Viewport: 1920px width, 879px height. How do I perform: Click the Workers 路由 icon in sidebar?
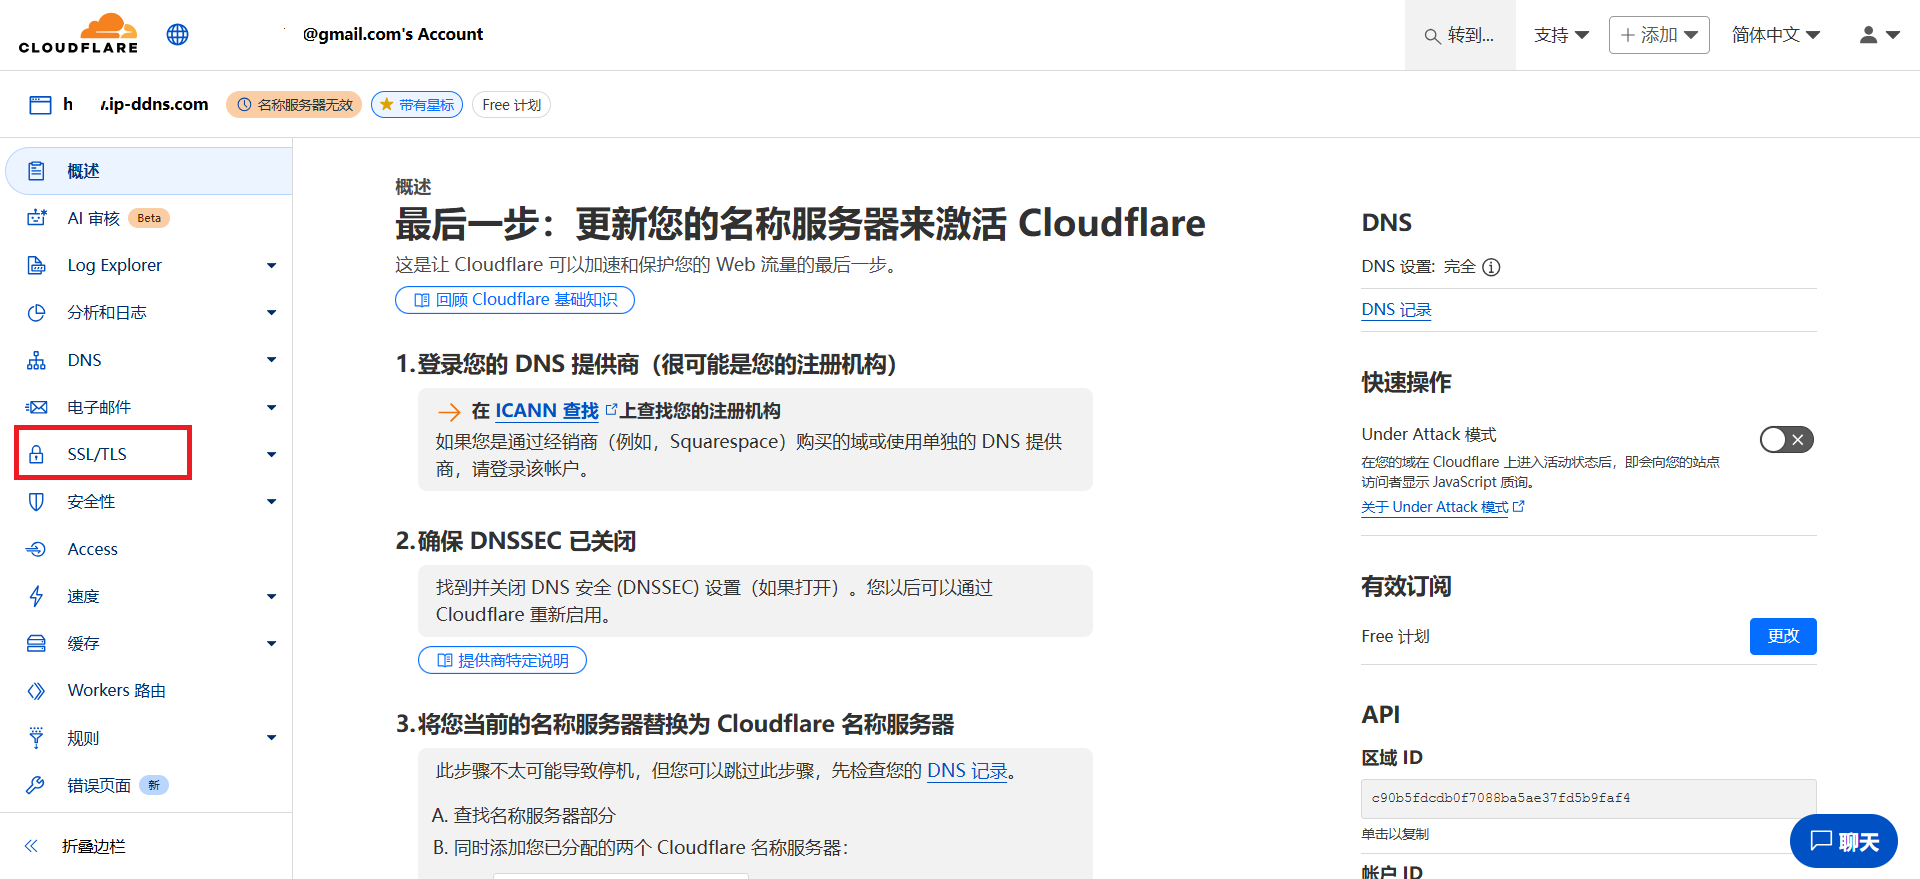(x=36, y=691)
